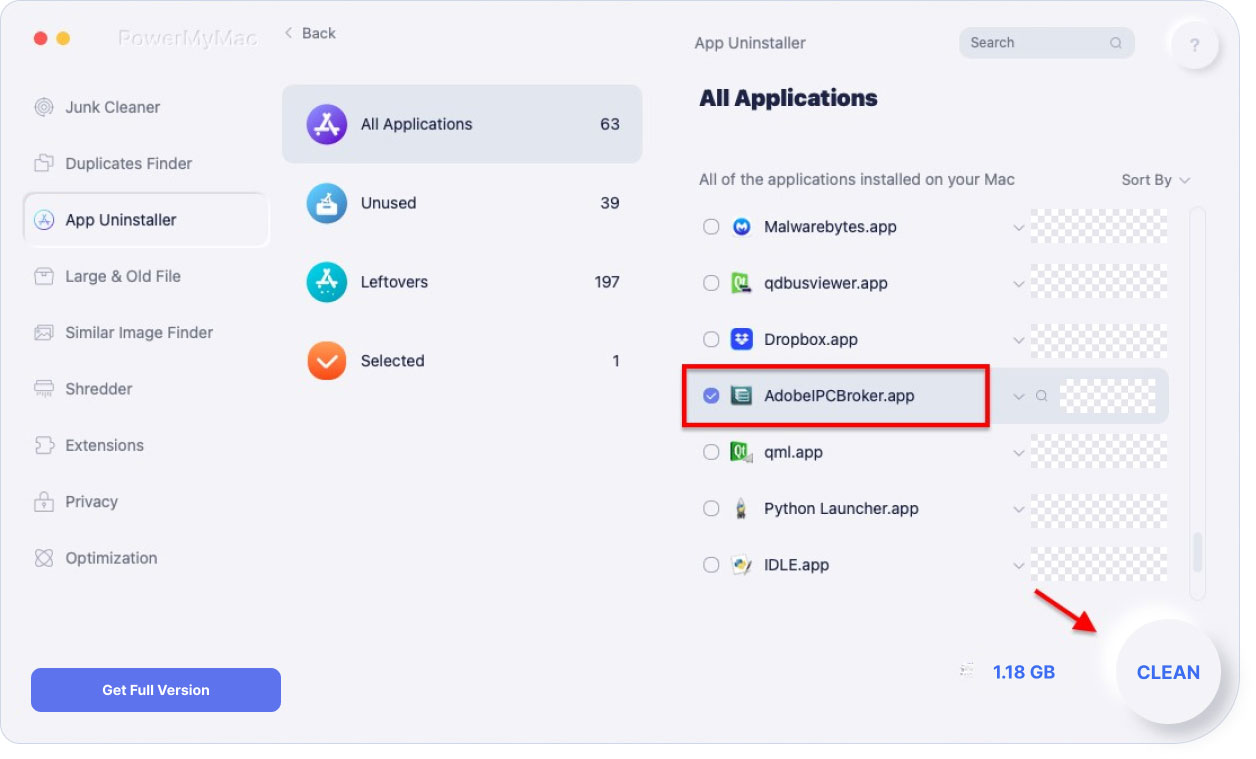Click the CLEAN button
Screen dimensions: 1256x759
click(1168, 672)
